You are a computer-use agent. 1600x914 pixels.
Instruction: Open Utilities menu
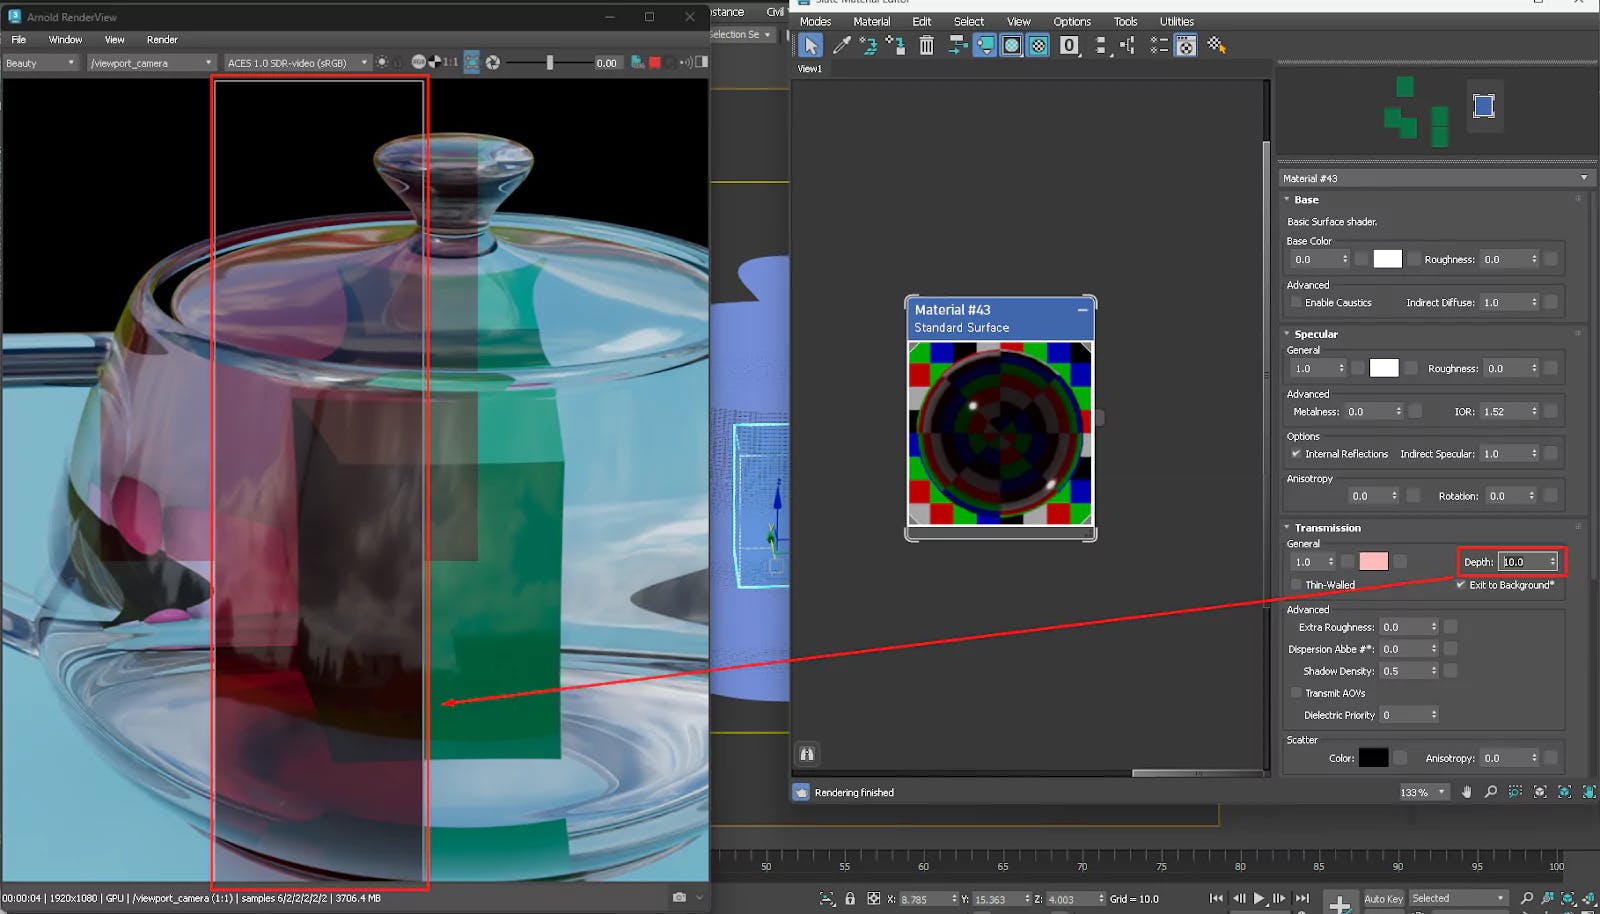[1177, 21]
